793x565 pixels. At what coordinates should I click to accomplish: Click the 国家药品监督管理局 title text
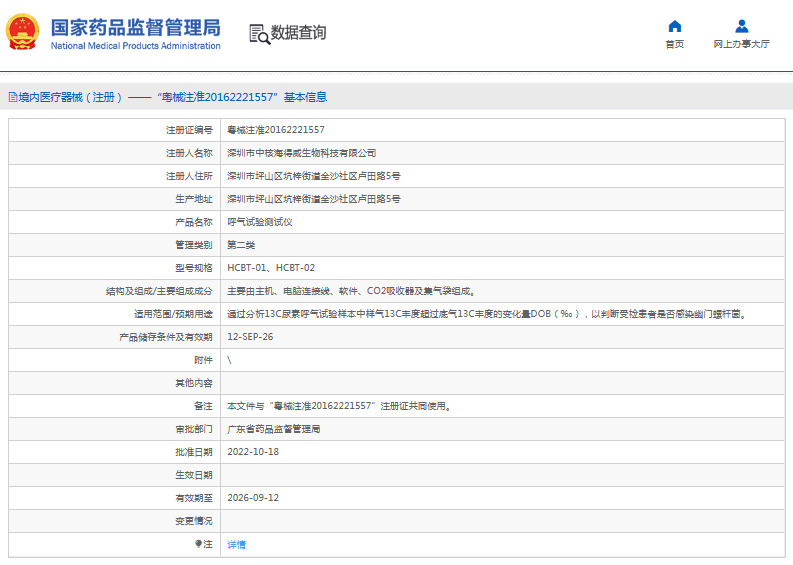point(136,28)
